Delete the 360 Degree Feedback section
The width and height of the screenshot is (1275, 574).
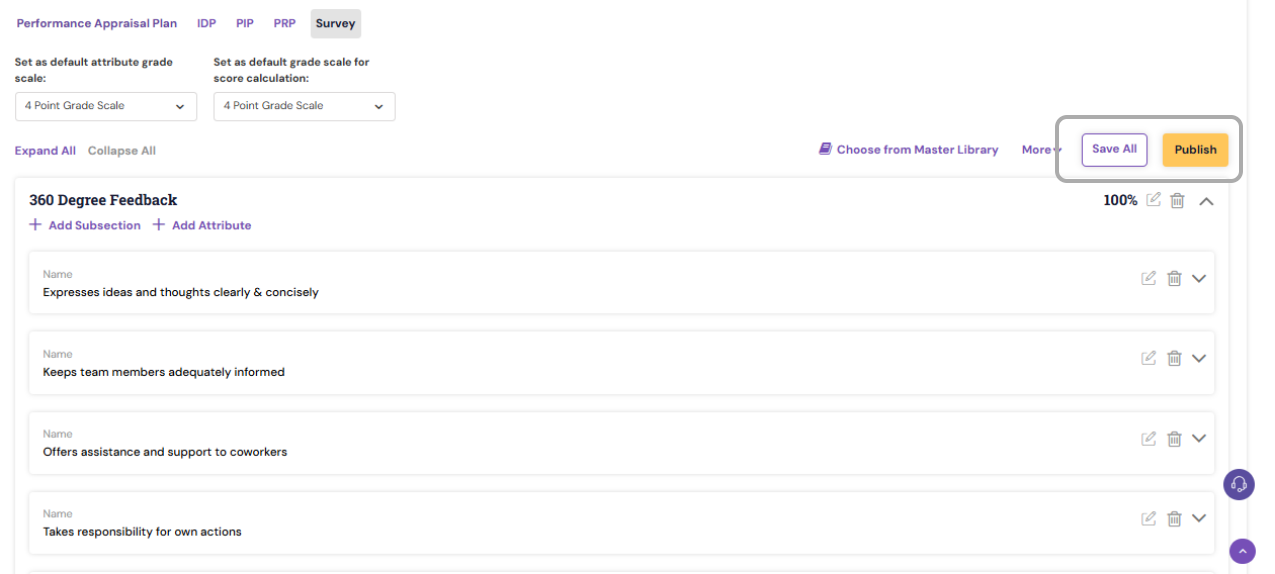tap(1178, 200)
